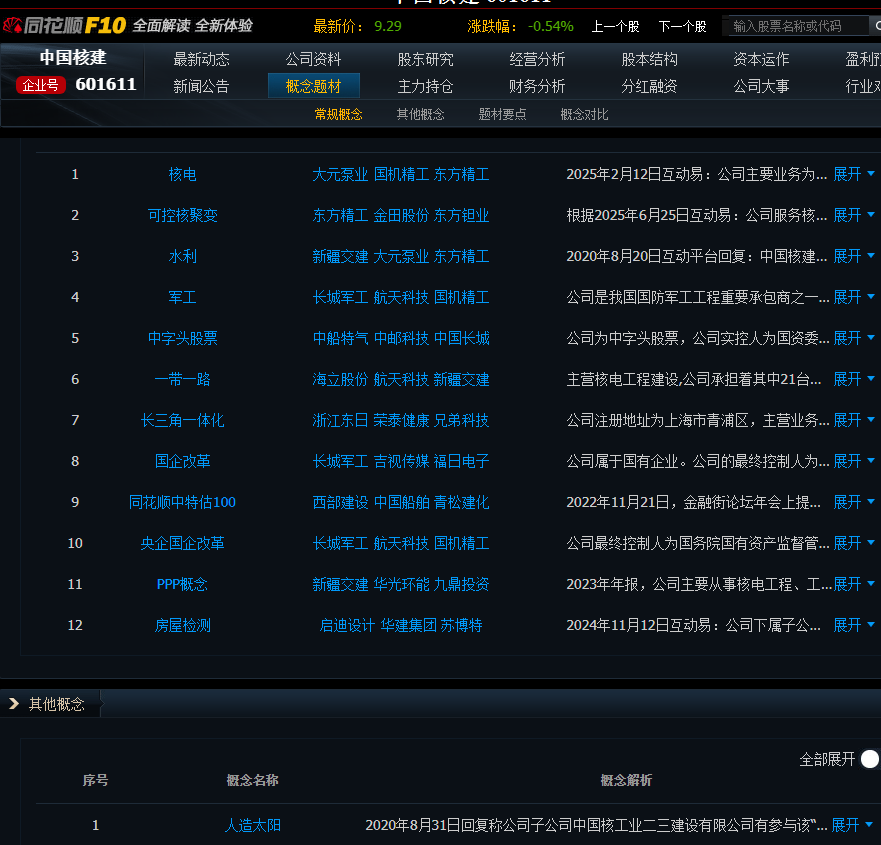The width and height of the screenshot is (881, 845).
Task: Open 东方钽业 stock in 可控核聚变 row
Action: 461,215
